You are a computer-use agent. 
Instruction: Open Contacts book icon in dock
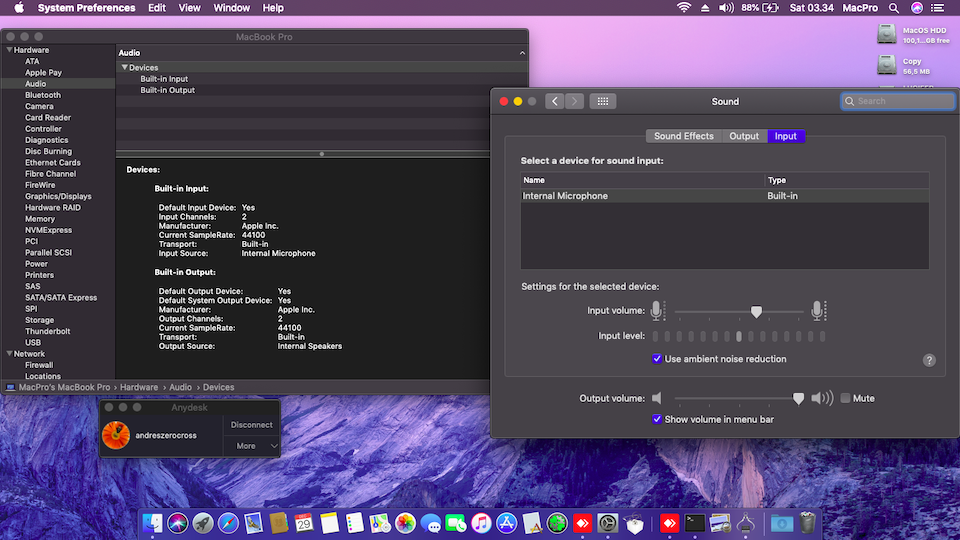pyautogui.click(x=279, y=523)
